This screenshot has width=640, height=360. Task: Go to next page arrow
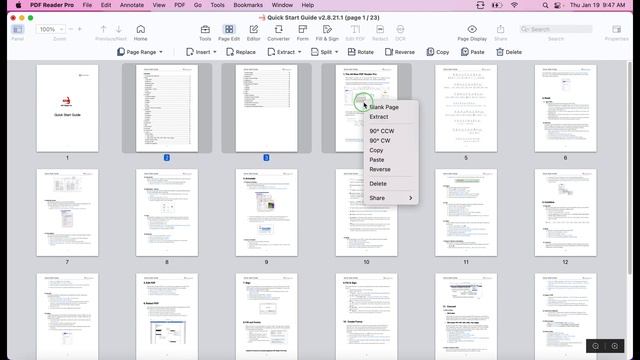point(119,29)
